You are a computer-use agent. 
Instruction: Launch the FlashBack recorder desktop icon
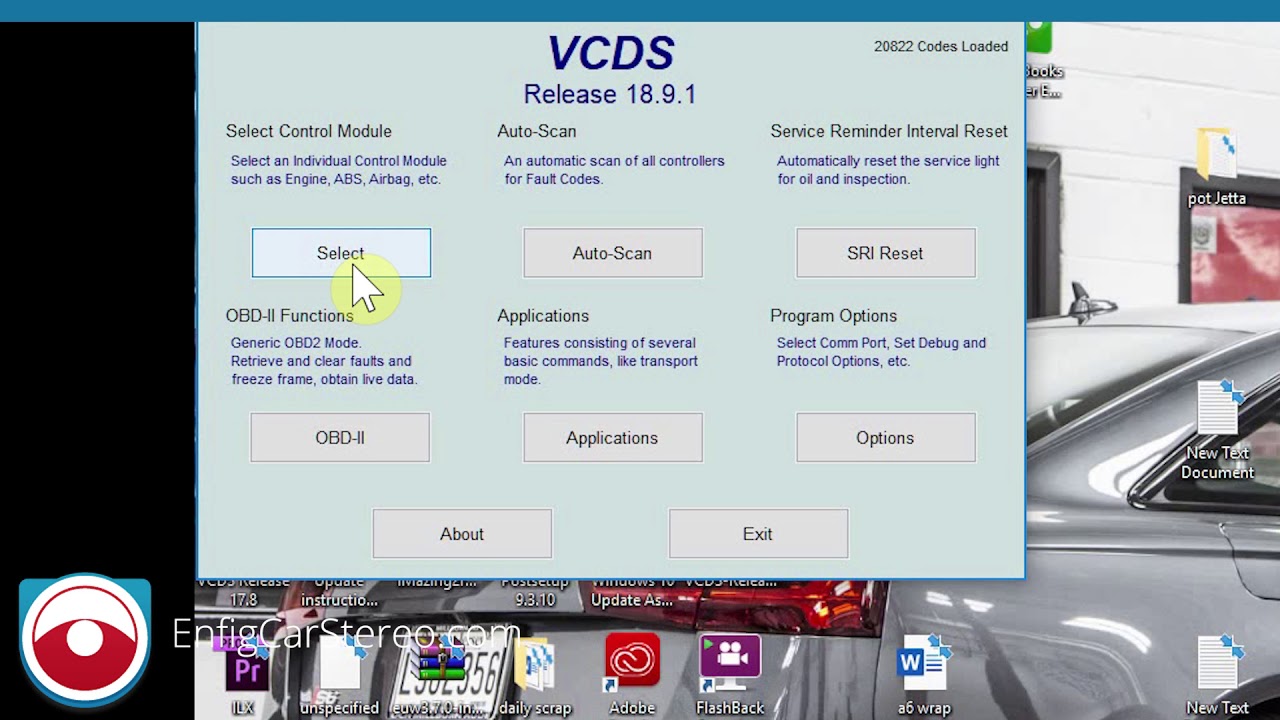point(730,674)
